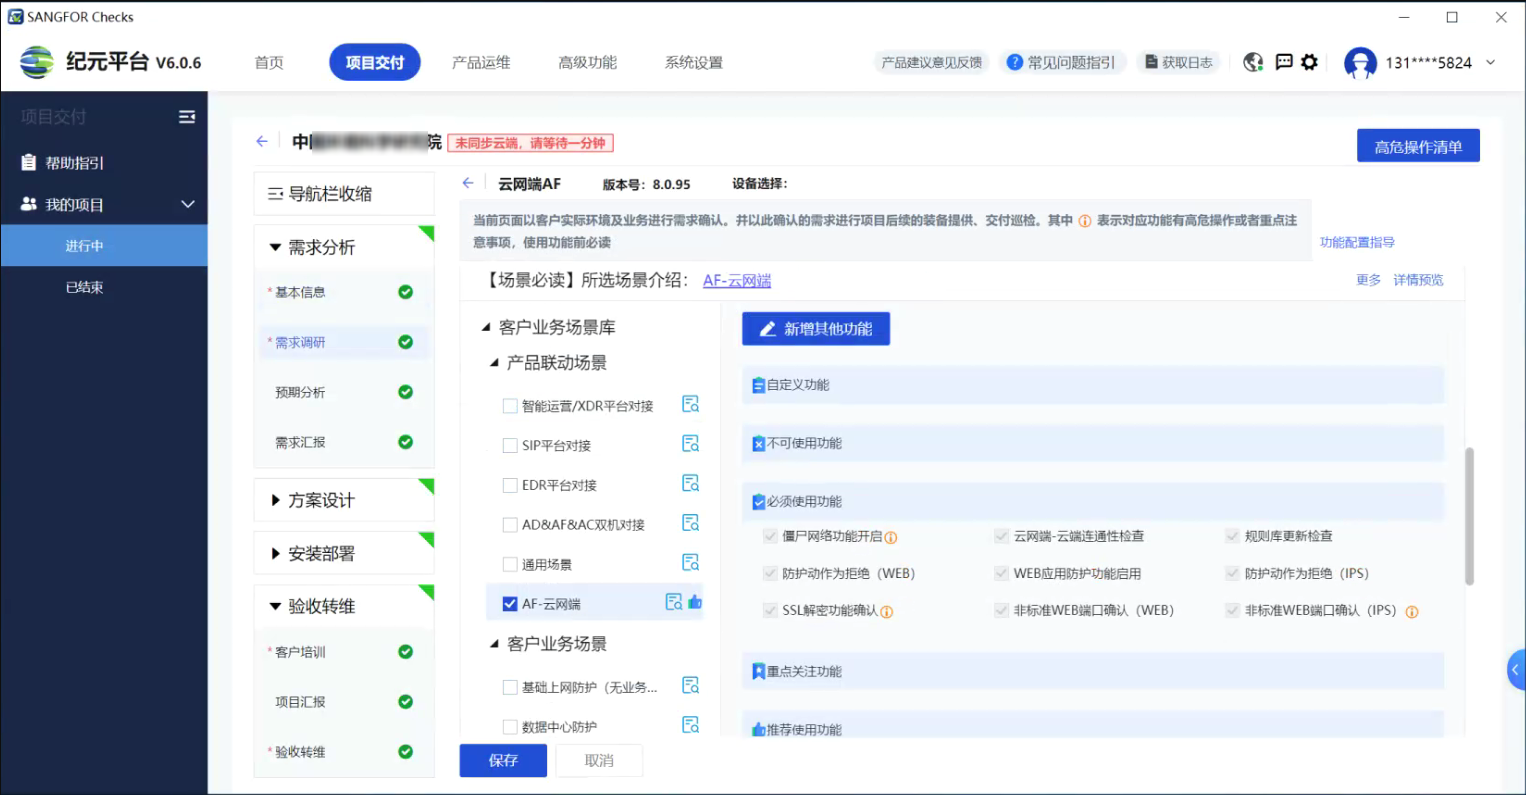Open detail icon beside SIP平台对接
The height and width of the screenshot is (795, 1526).
(690, 444)
